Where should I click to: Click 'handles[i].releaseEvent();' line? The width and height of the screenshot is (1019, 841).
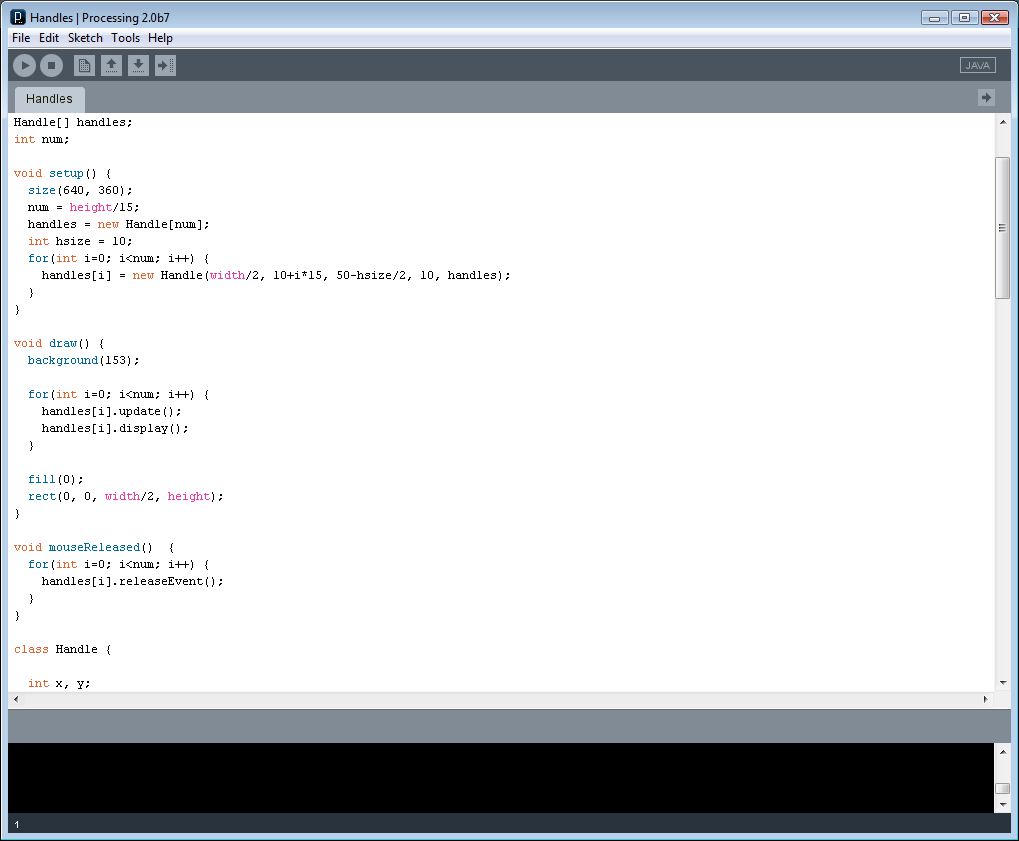(x=133, y=582)
